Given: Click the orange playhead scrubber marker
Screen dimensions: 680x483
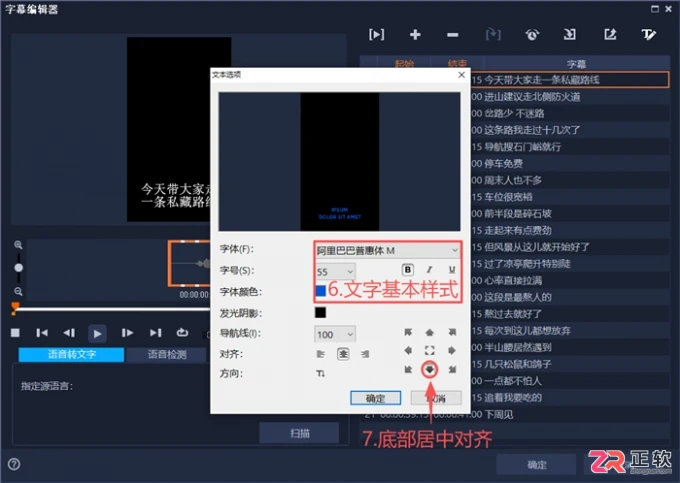Looking at the screenshot, I should pyautogui.click(x=15, y=307).
